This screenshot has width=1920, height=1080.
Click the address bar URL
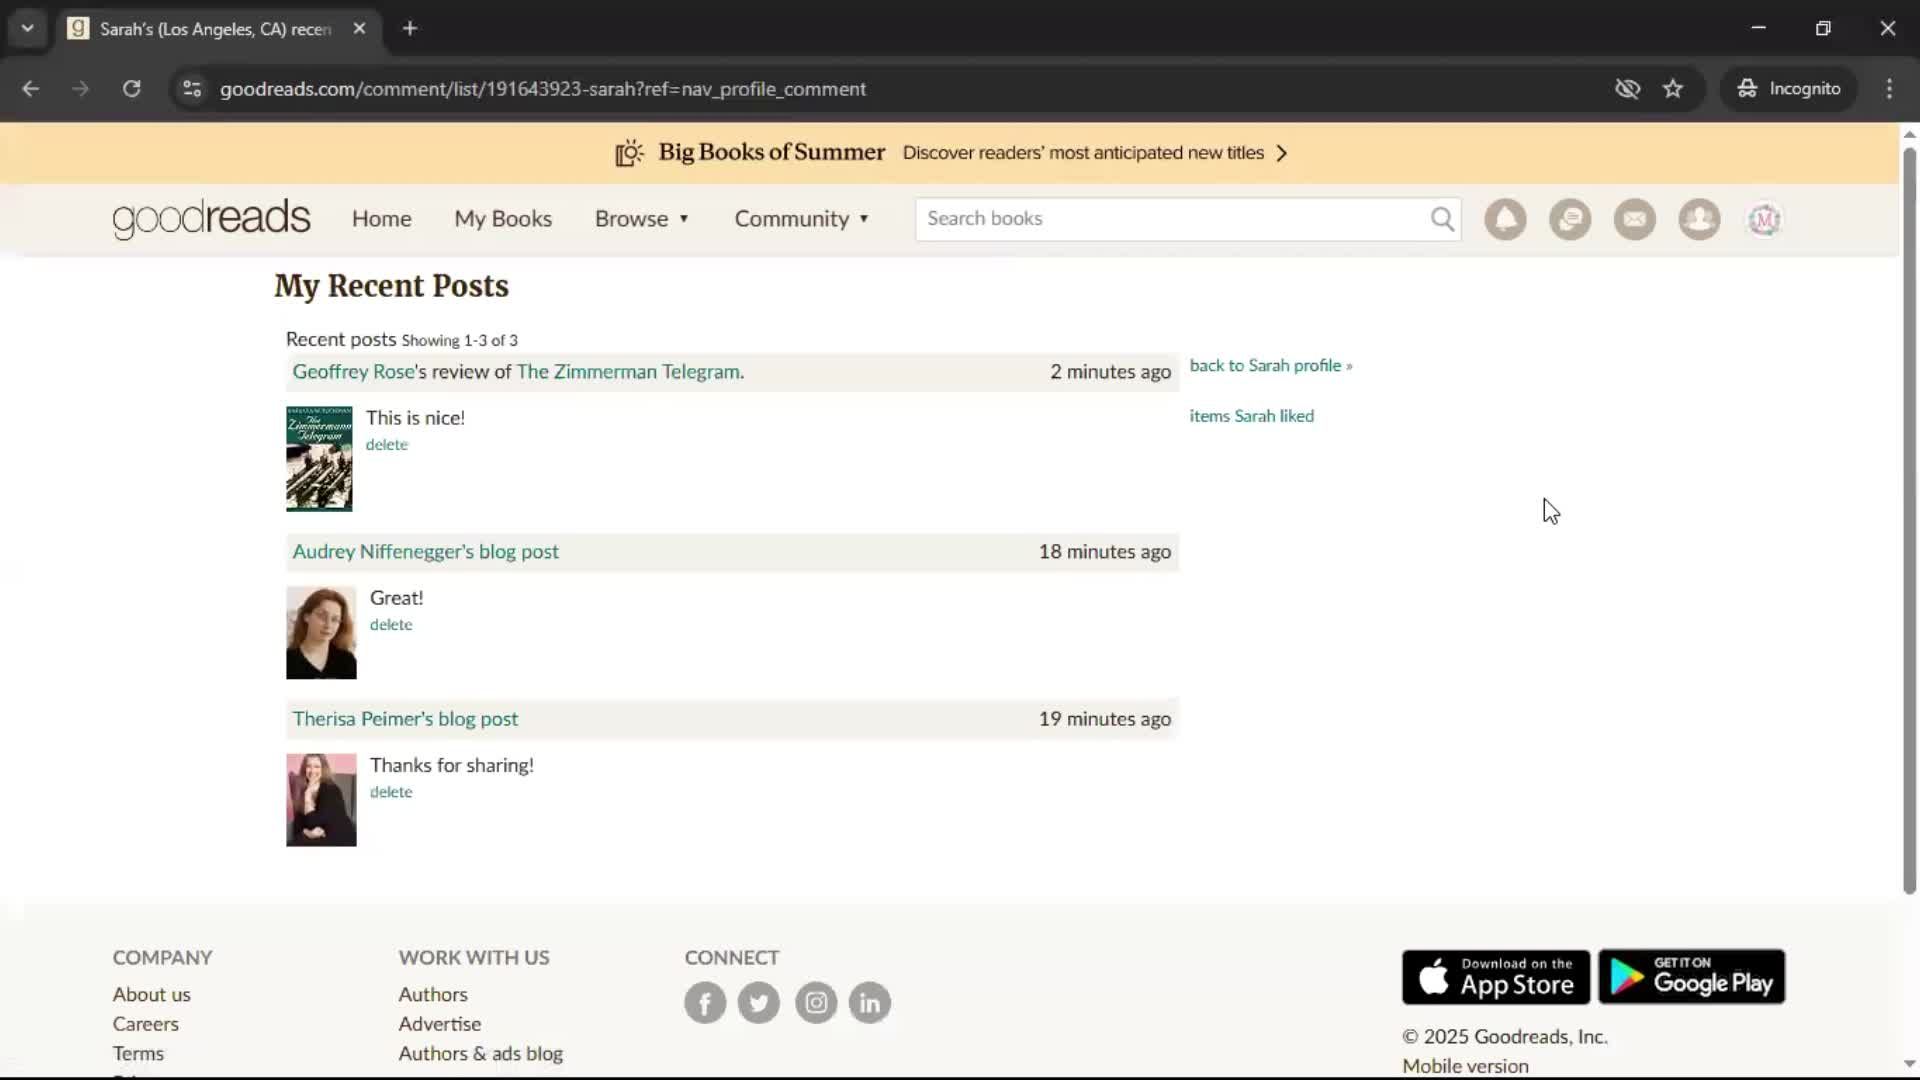(543, 88)
